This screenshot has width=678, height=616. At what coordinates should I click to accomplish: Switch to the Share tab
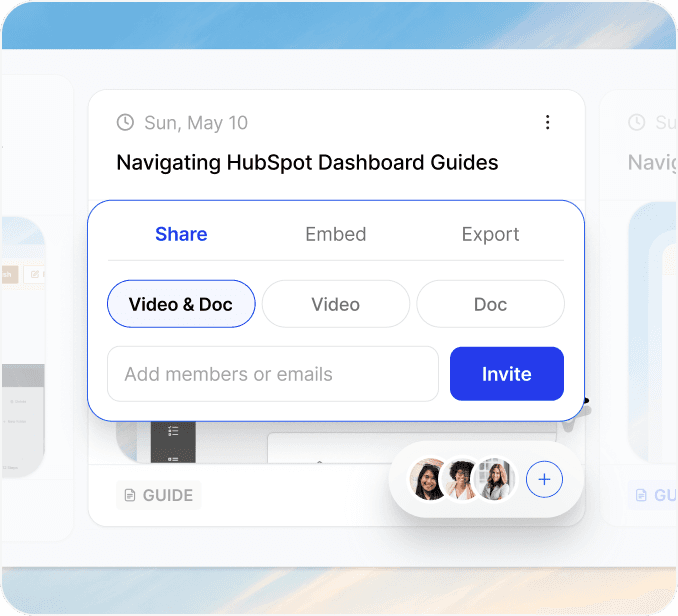pos(181,234)
